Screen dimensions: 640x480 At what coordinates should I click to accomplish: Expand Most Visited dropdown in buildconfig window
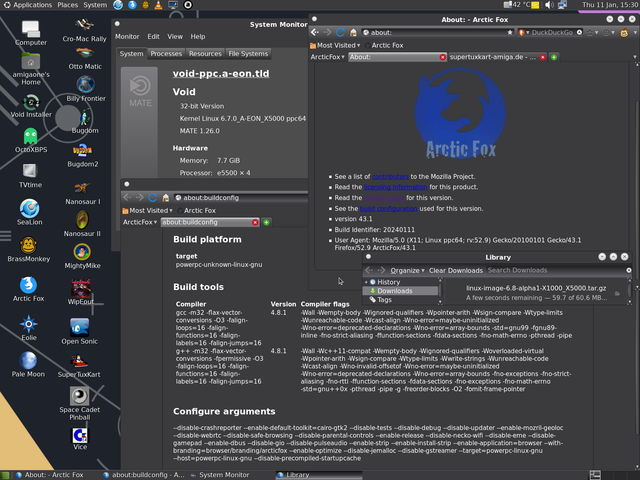pos(147,211)
